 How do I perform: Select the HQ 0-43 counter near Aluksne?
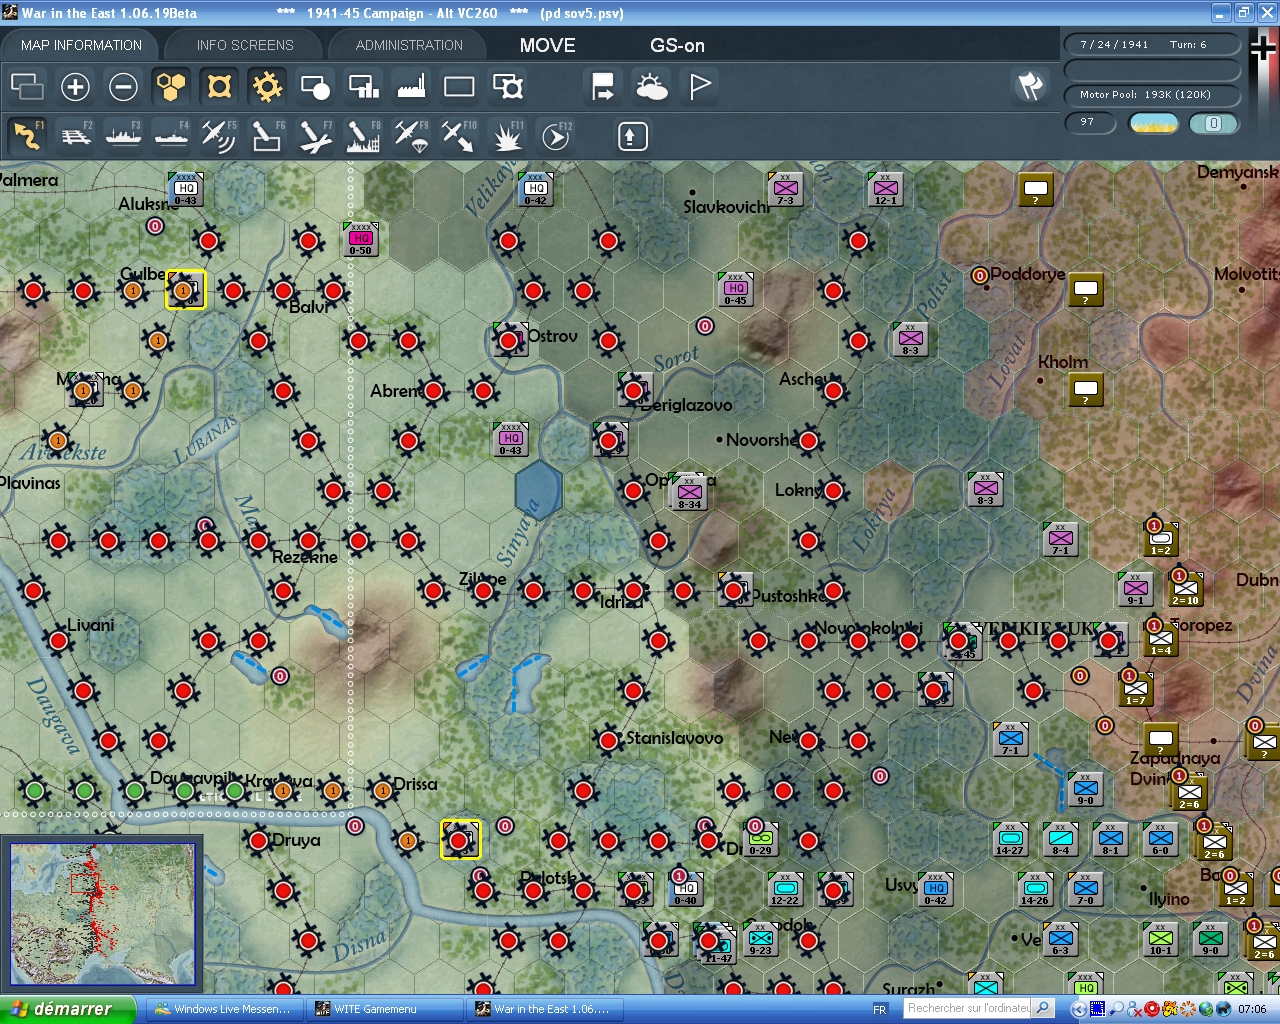point(186,189)
